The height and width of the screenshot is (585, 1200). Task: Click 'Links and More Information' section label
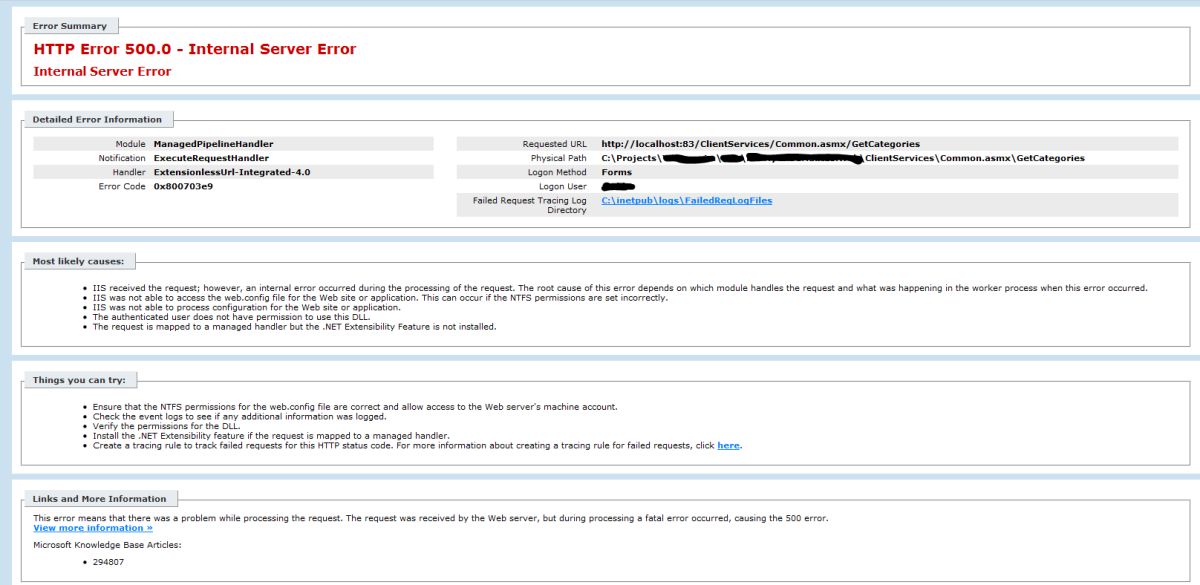click(x=100, y=498)
